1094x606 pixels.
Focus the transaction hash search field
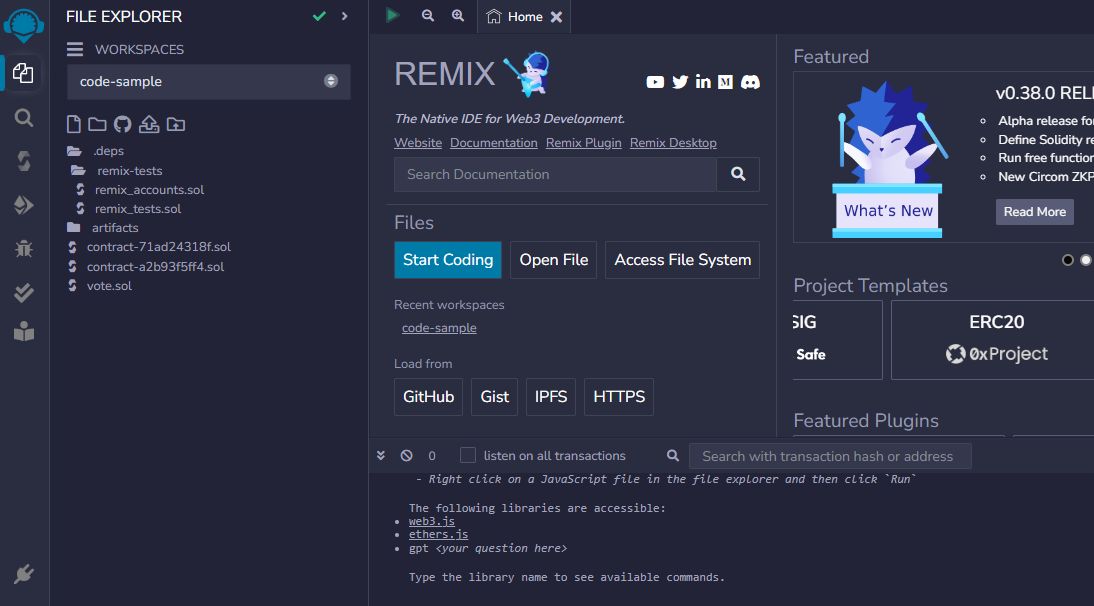(830, 456)
